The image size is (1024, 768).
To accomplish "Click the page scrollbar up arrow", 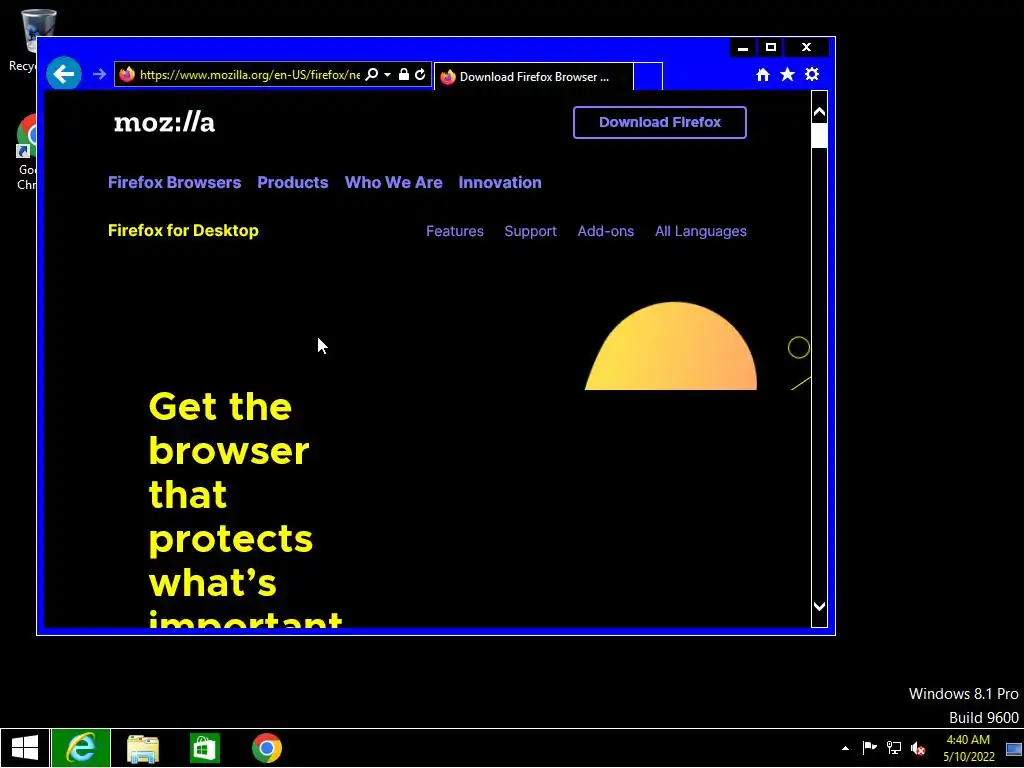I will [x=819, y=113].
